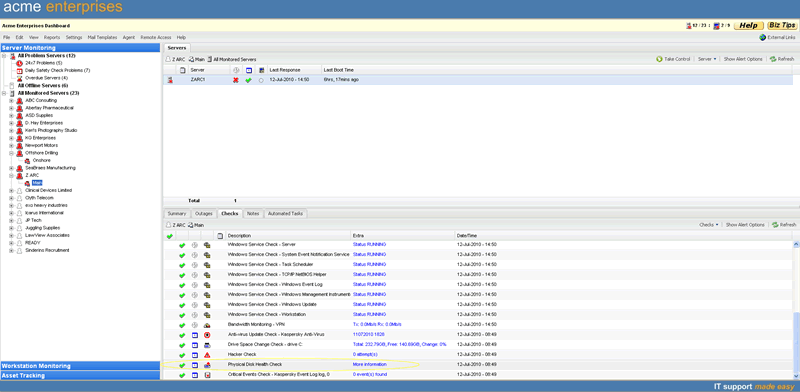Click Show Alert Options in the Checks toolbar
800x392 pixels.
coord(745,225)
